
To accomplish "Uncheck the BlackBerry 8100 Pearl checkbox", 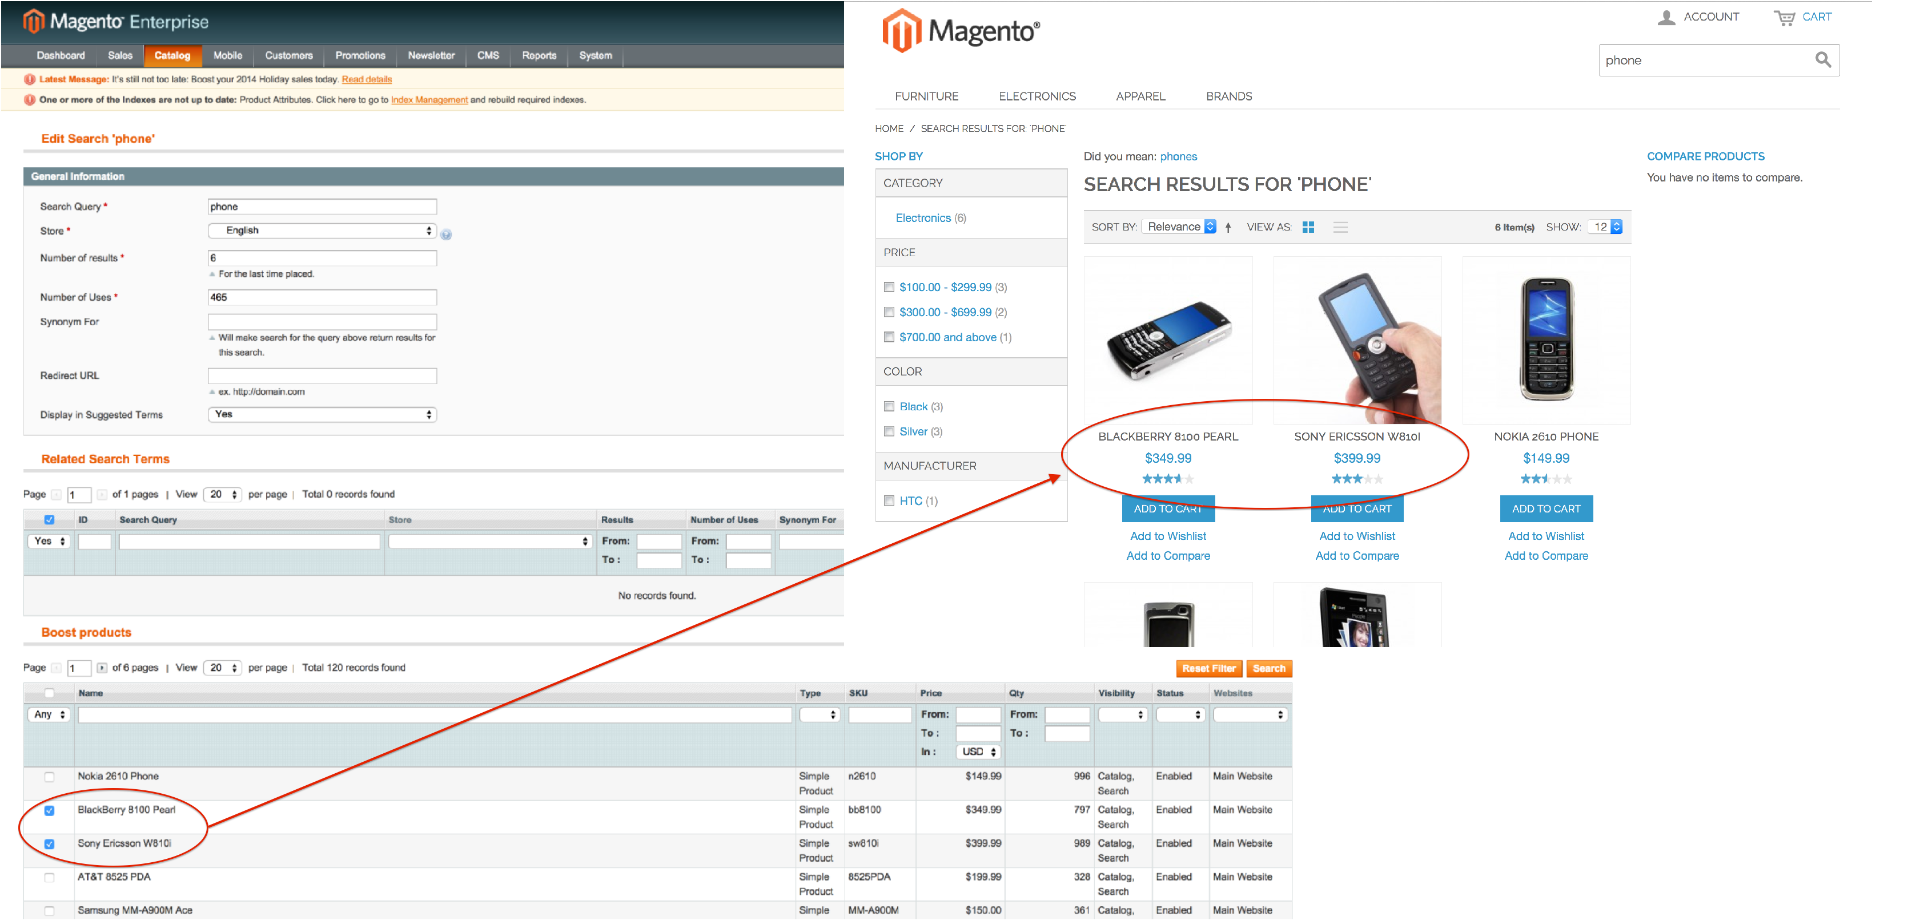I will click(x=49, y=811).
